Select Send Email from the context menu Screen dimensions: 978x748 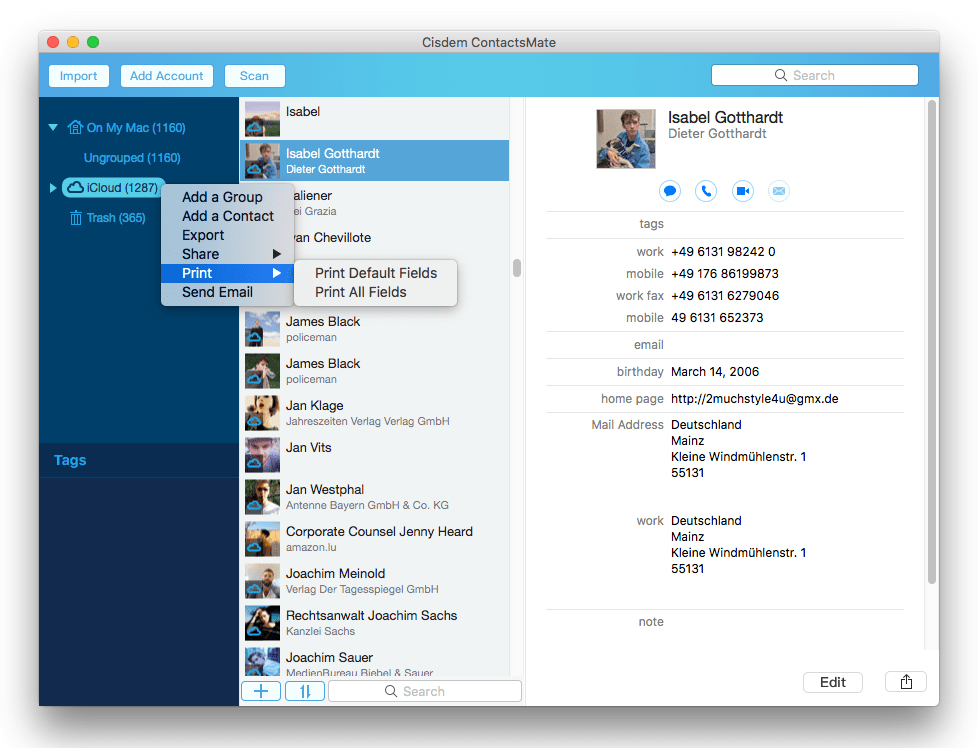(215, 291)
